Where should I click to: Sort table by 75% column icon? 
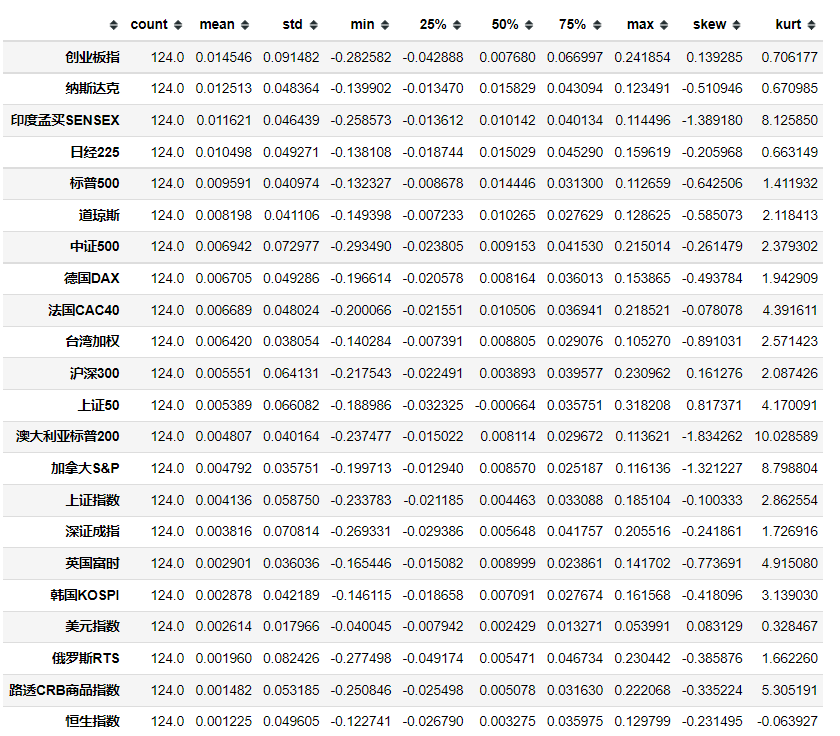(597, 25)
